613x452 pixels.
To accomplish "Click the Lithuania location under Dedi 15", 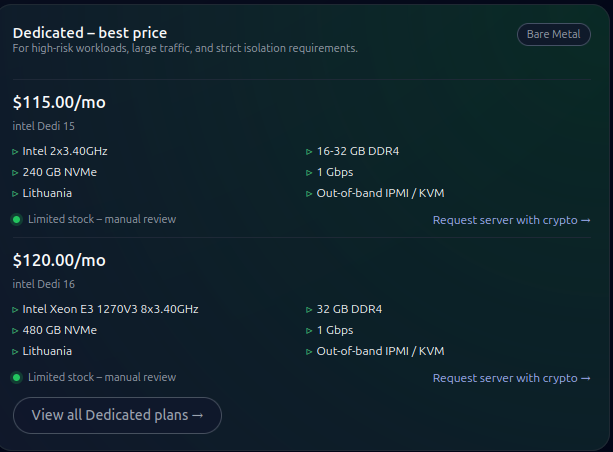I will click(47, 193).
